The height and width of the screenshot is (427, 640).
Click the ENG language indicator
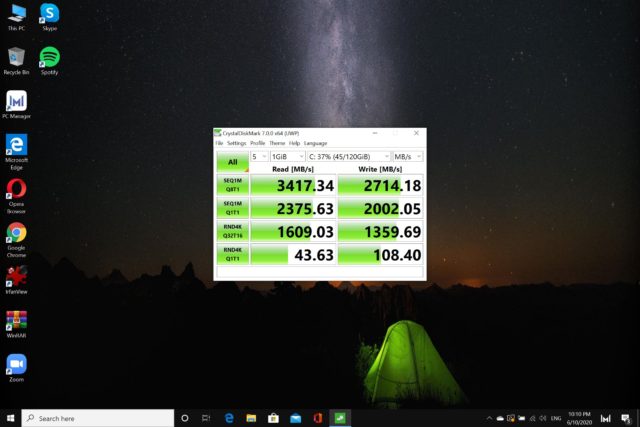coord(556,418)
